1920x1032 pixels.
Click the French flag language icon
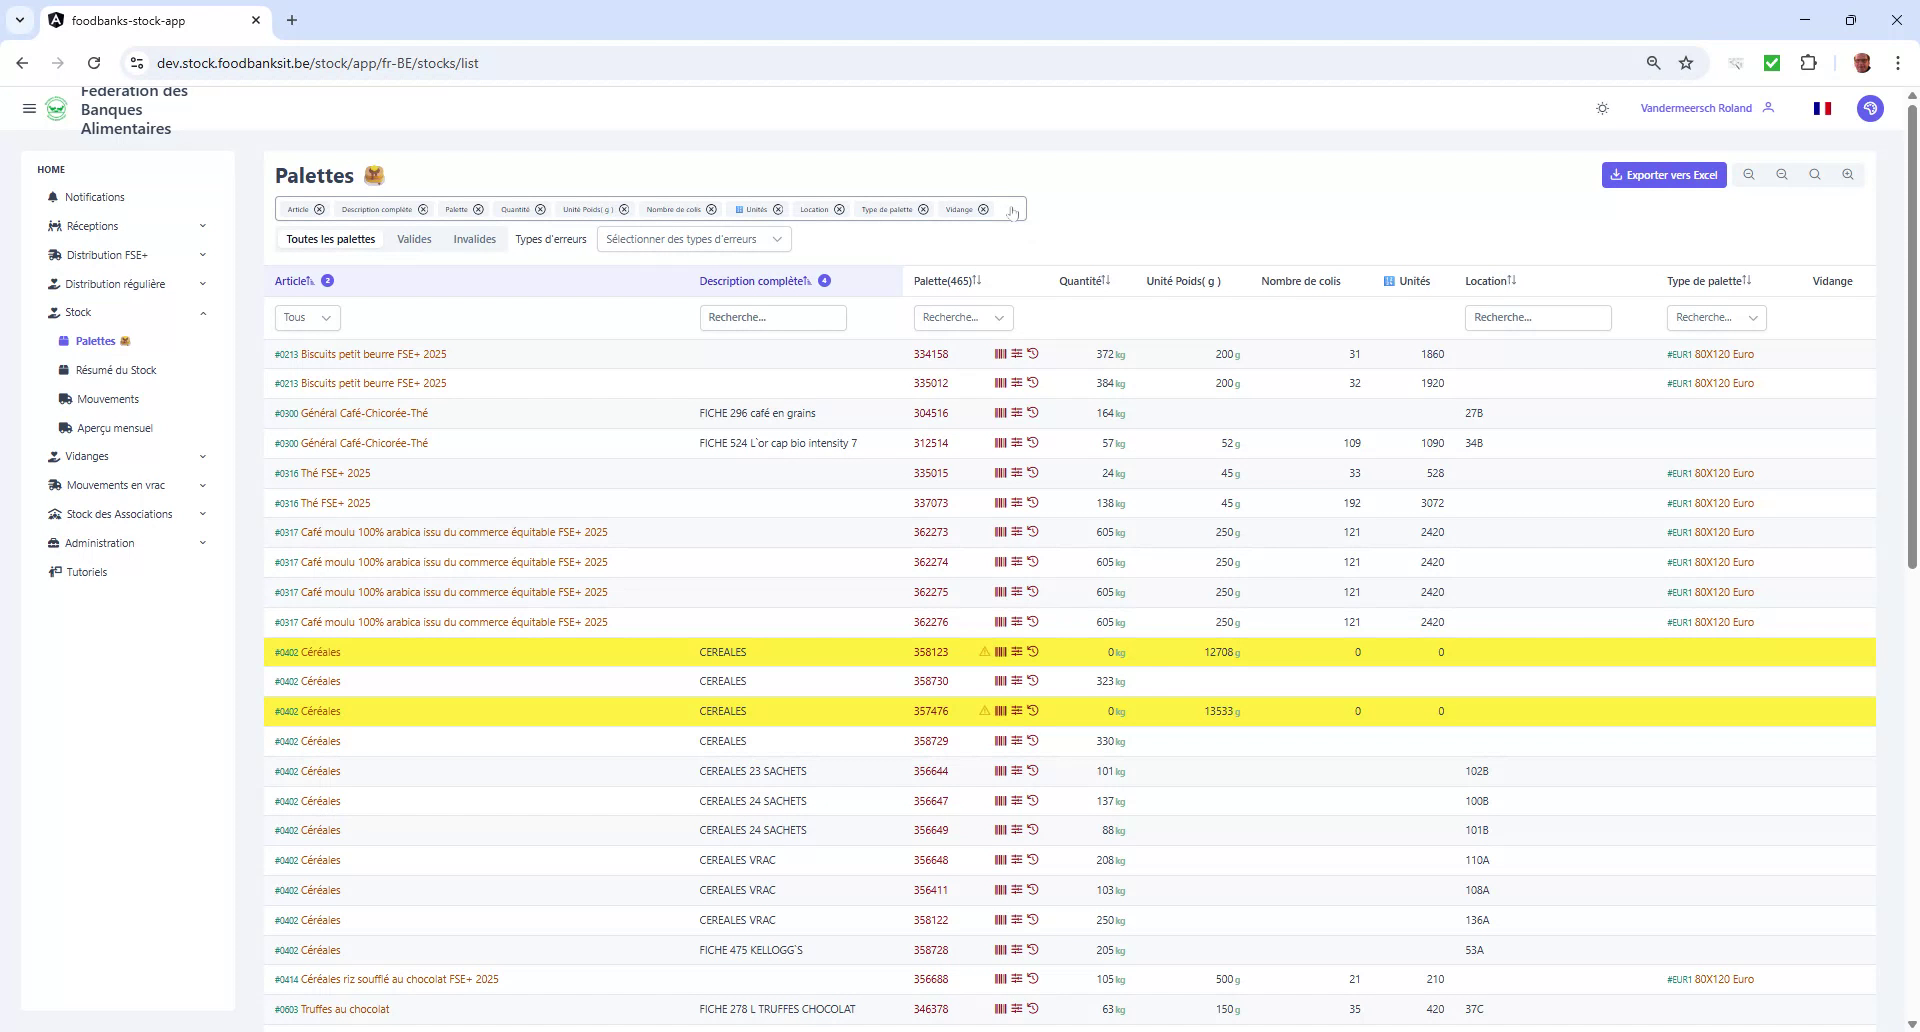[1822, 108]
